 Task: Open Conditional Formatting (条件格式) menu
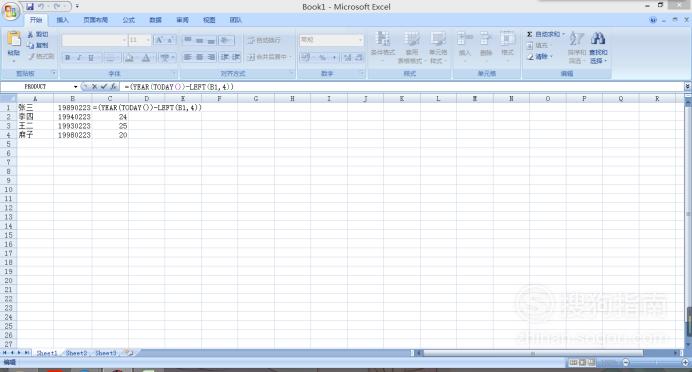pyautogui.click(x=383, y=48)
